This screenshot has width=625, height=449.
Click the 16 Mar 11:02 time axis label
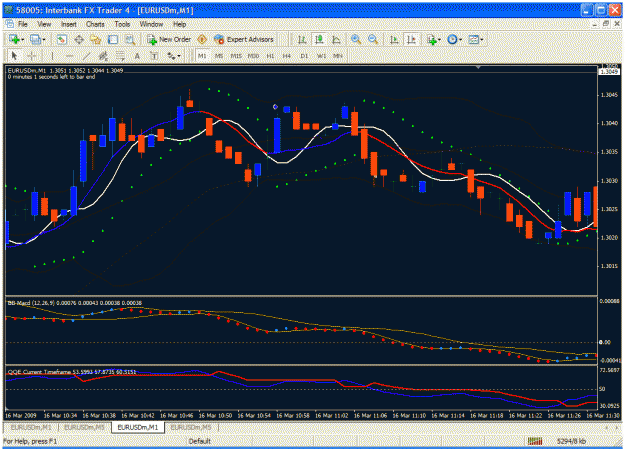click(331, 416)
